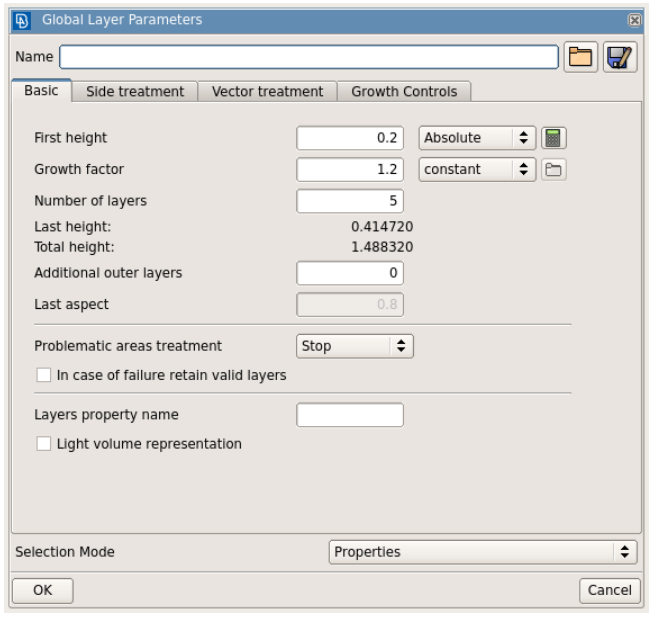Close the Global Layer Parameters dialog
The height and width of the screenshot is (619, 653).
(633, 20)
